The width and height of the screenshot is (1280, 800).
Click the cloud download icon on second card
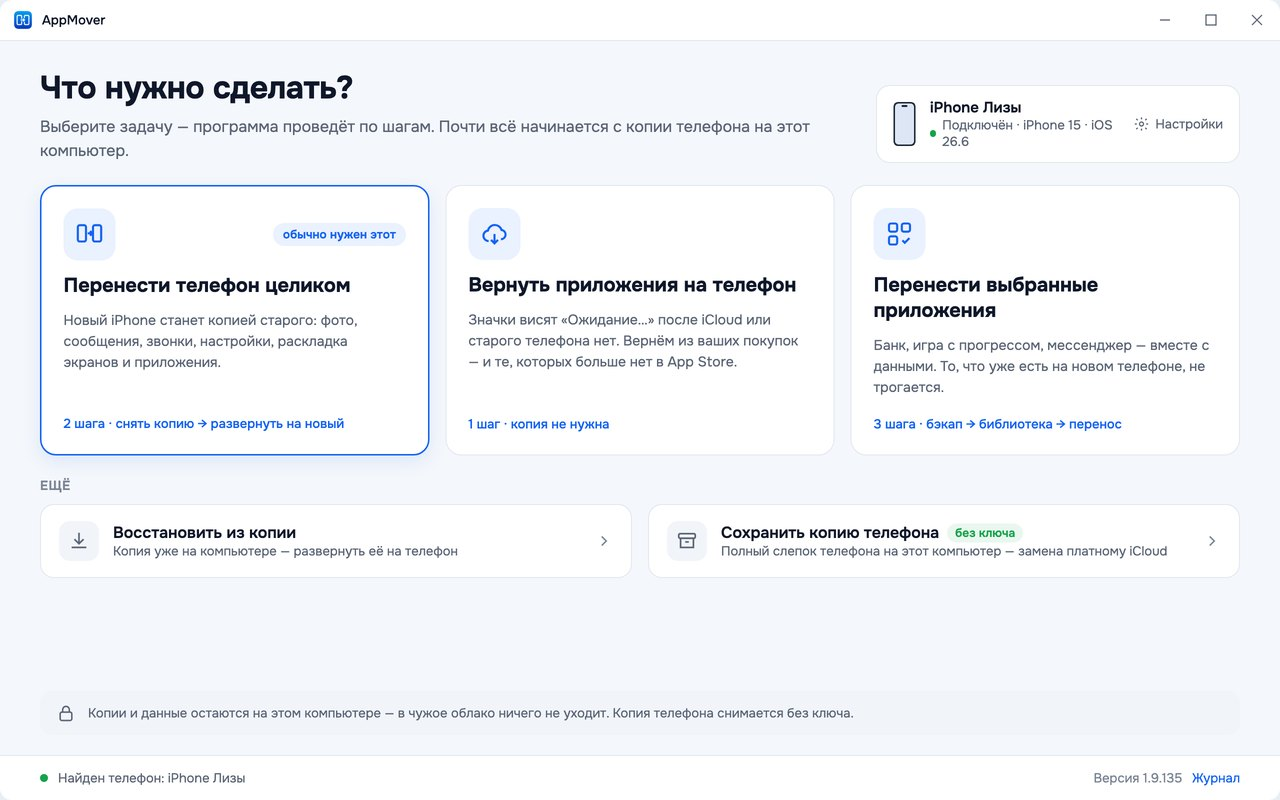(x=494, y=234)
